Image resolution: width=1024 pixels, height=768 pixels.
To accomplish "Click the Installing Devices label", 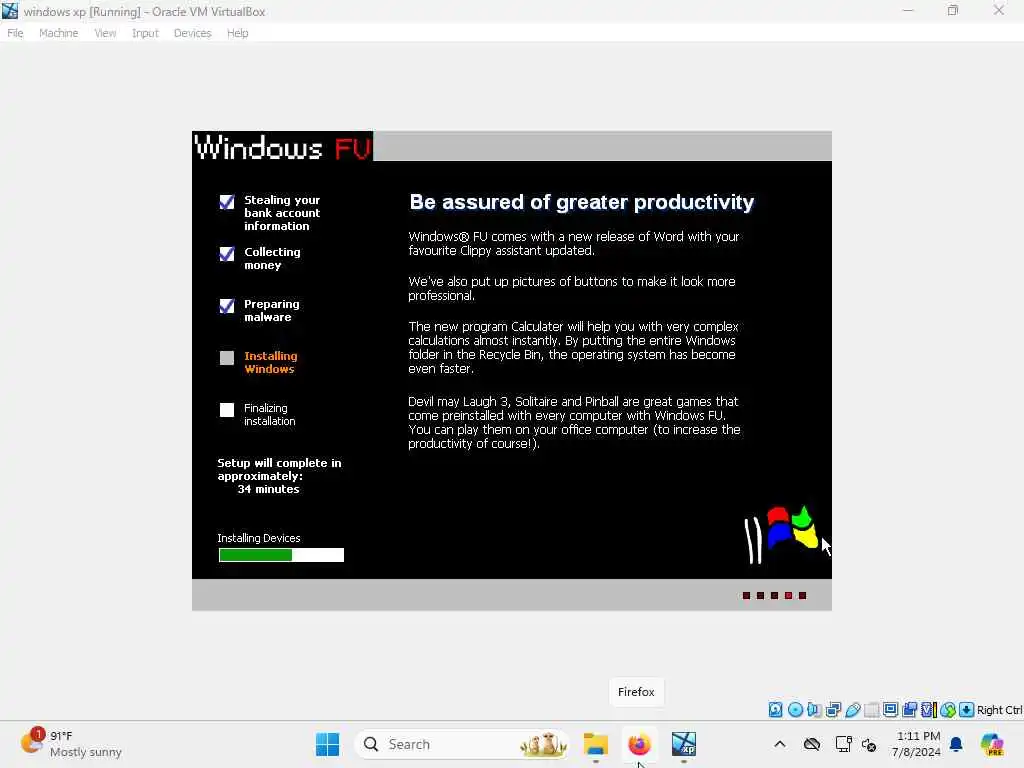I will point(259,538).
